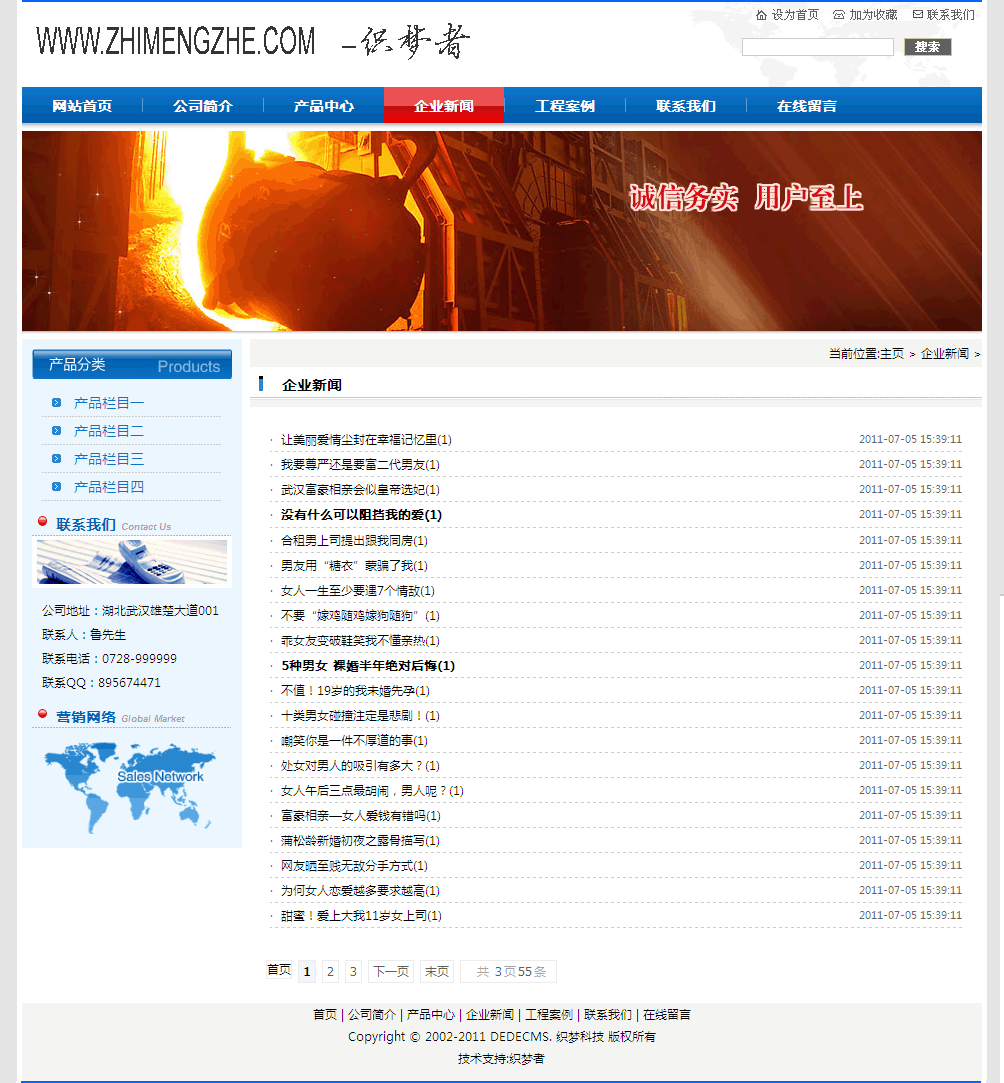
Task: Click the arrow icon beside 产品栏目一
Action: (56, 403)
